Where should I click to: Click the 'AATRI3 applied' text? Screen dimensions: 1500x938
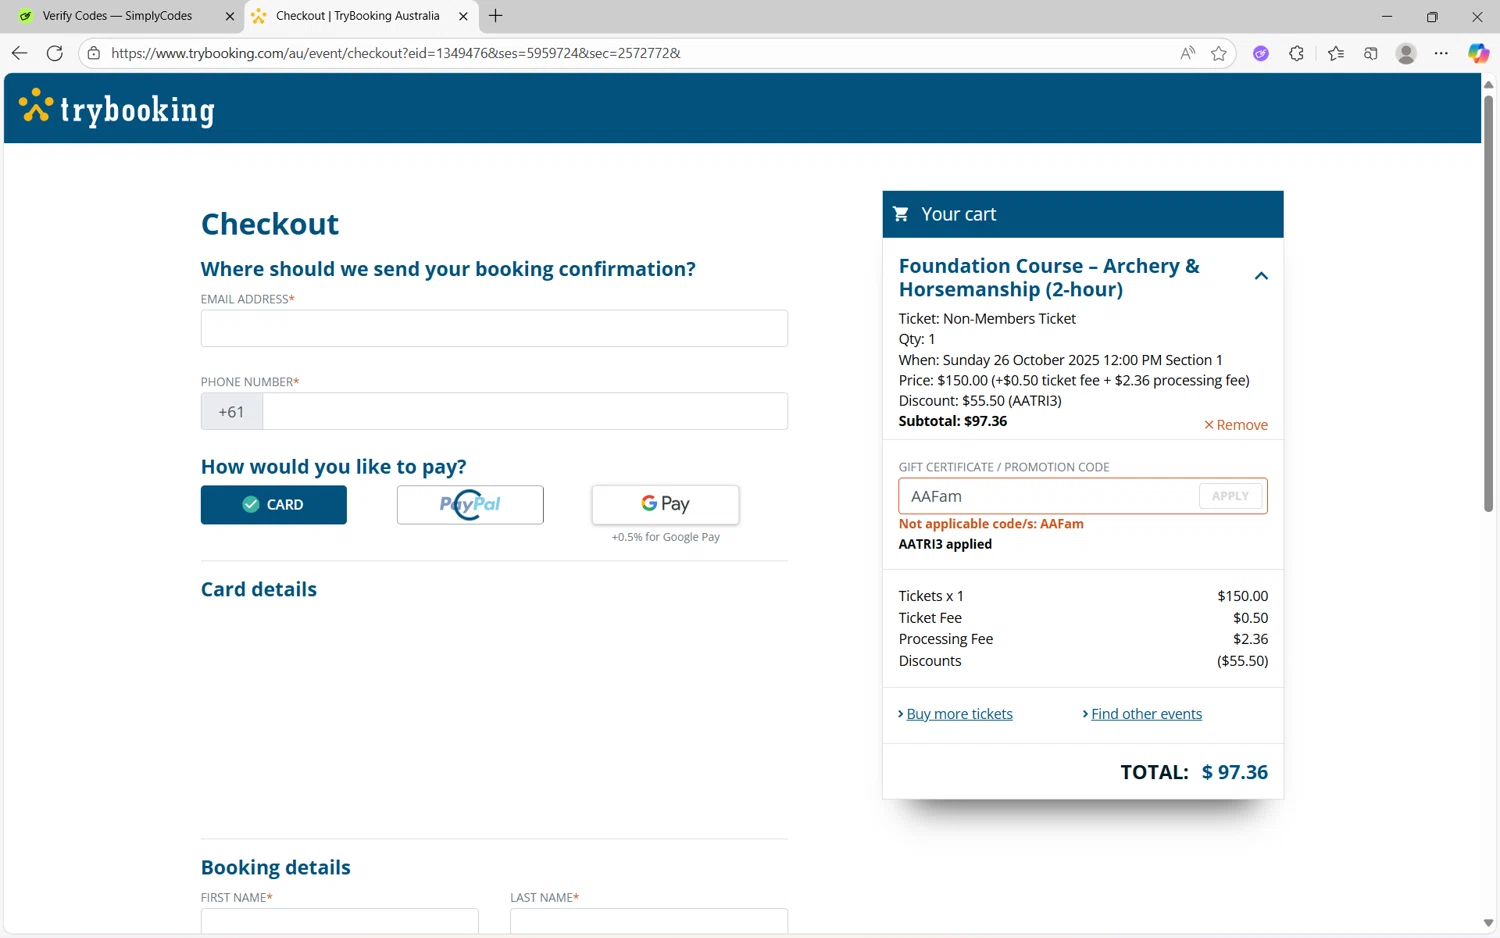point(945,544)
